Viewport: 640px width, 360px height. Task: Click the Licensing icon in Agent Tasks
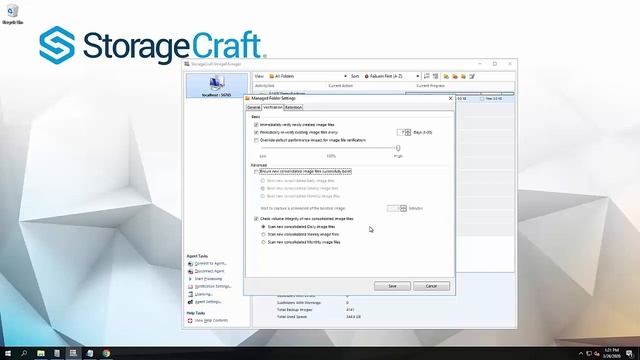[x=190, y=294]
